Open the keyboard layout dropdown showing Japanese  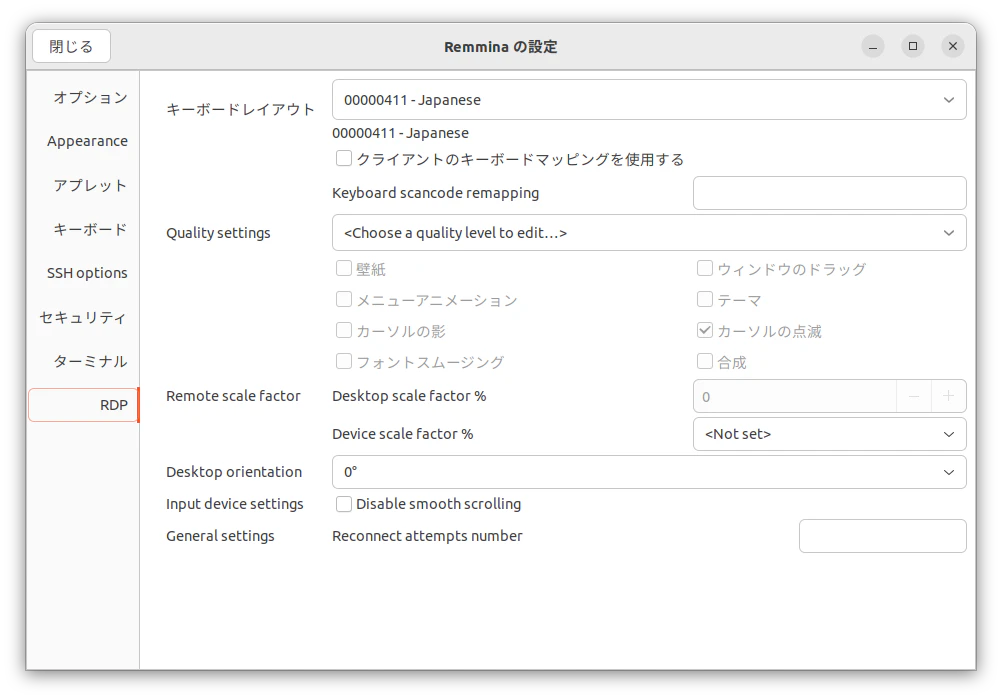coord(649,100)
